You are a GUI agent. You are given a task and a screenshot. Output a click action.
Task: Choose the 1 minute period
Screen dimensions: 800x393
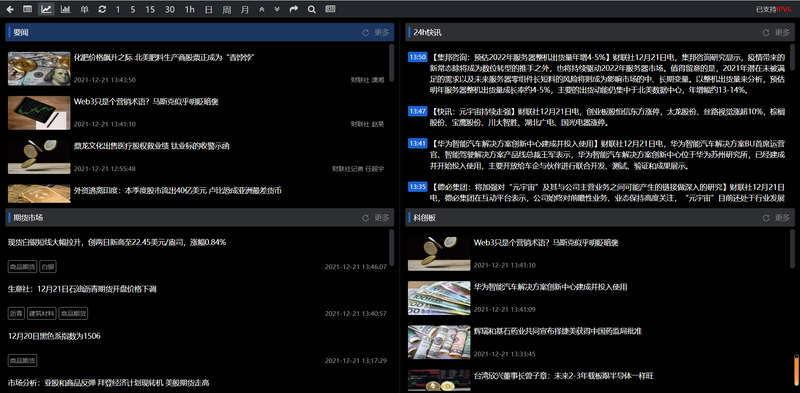118,9
